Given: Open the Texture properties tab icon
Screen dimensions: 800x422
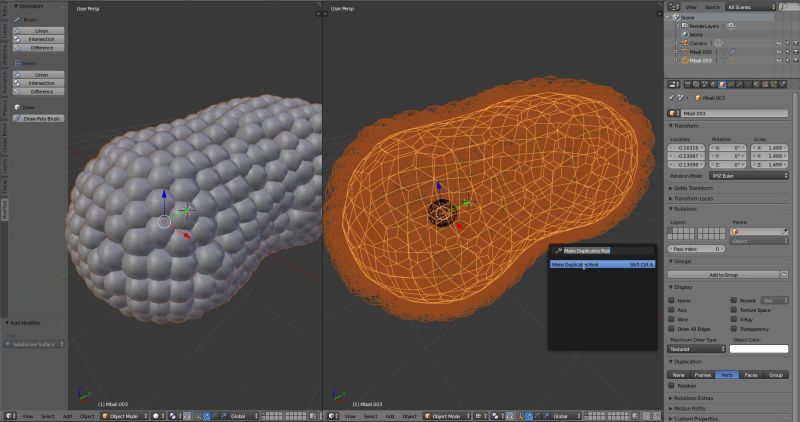Looking at the screenshot, I should (765, 84).
